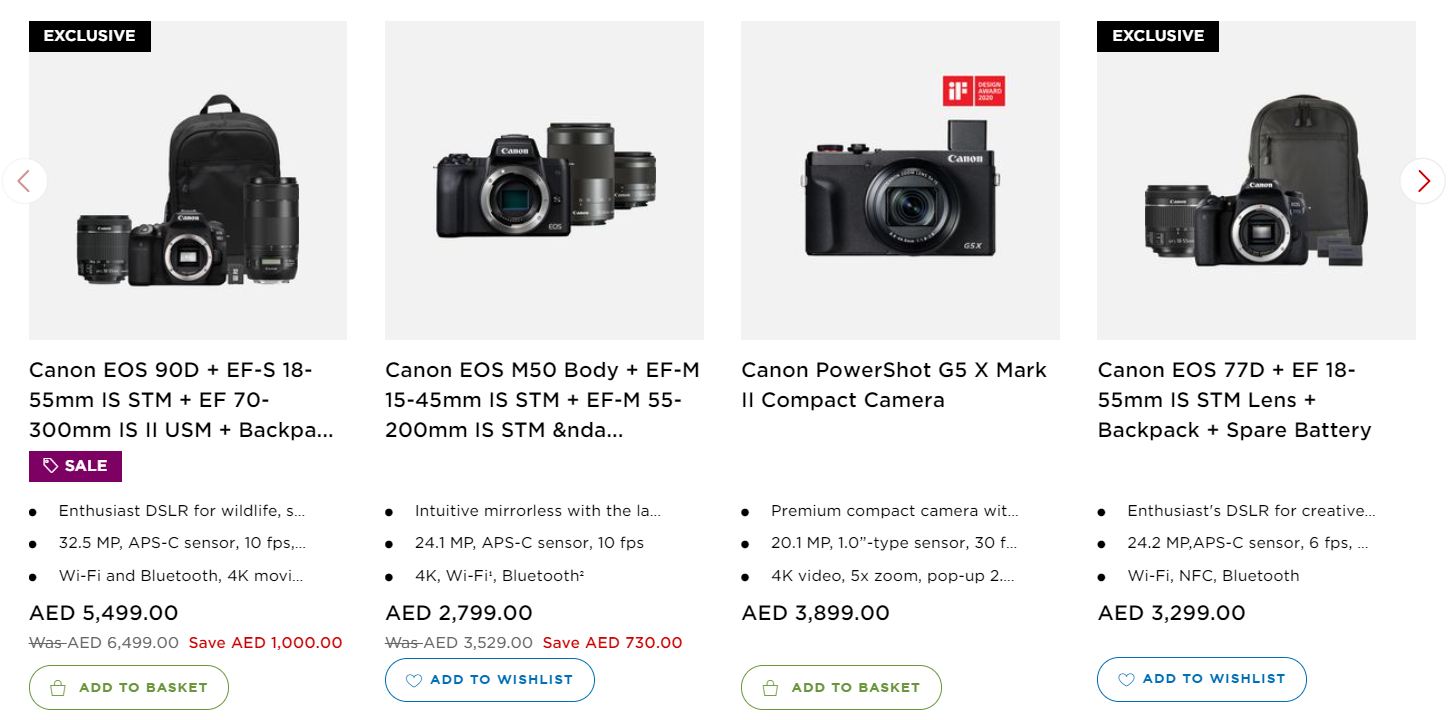The height and width of the screenshot is (720, 1448).
Task: Click the truncated EOS M50 title to expand it
Action: [x=542, y=399]
